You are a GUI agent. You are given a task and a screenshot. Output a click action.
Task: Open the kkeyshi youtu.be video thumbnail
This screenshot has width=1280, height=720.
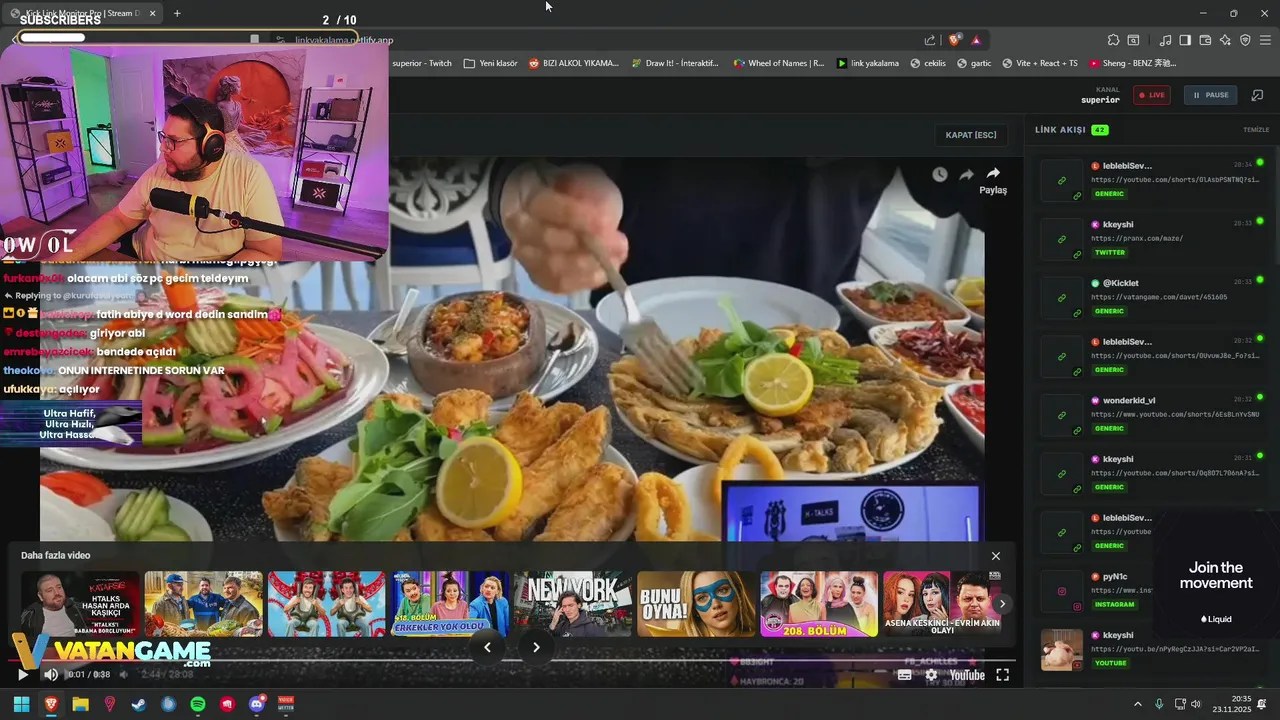[1062, 650]
